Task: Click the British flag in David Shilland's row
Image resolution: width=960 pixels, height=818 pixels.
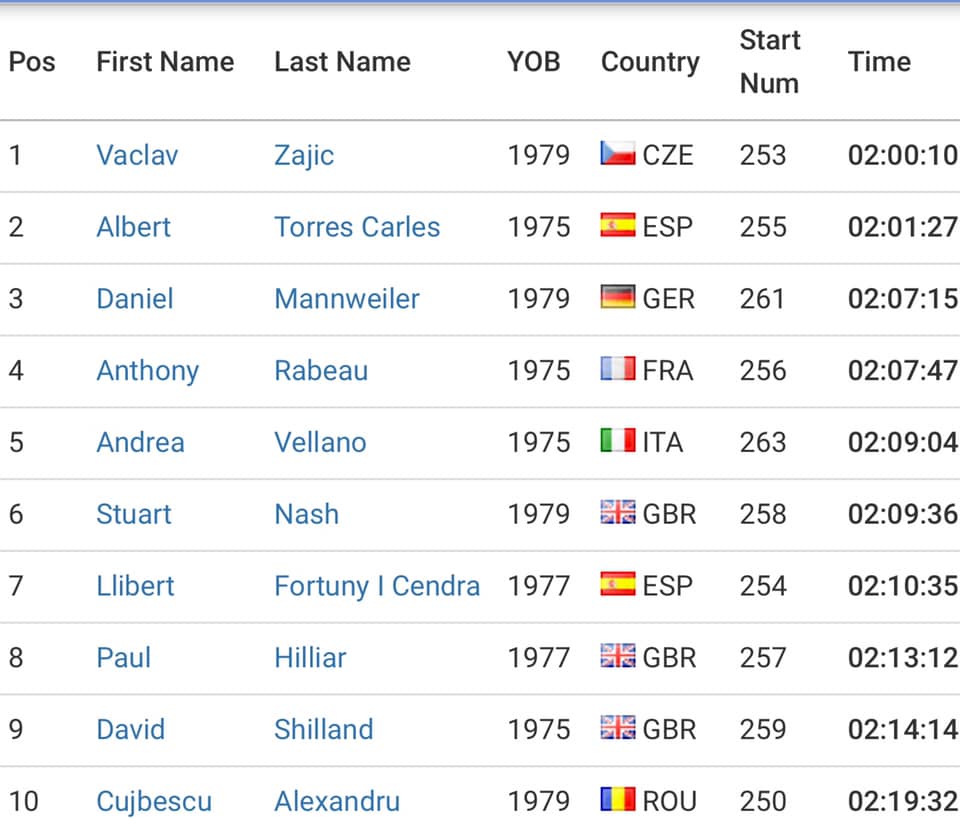Action: 618,727
